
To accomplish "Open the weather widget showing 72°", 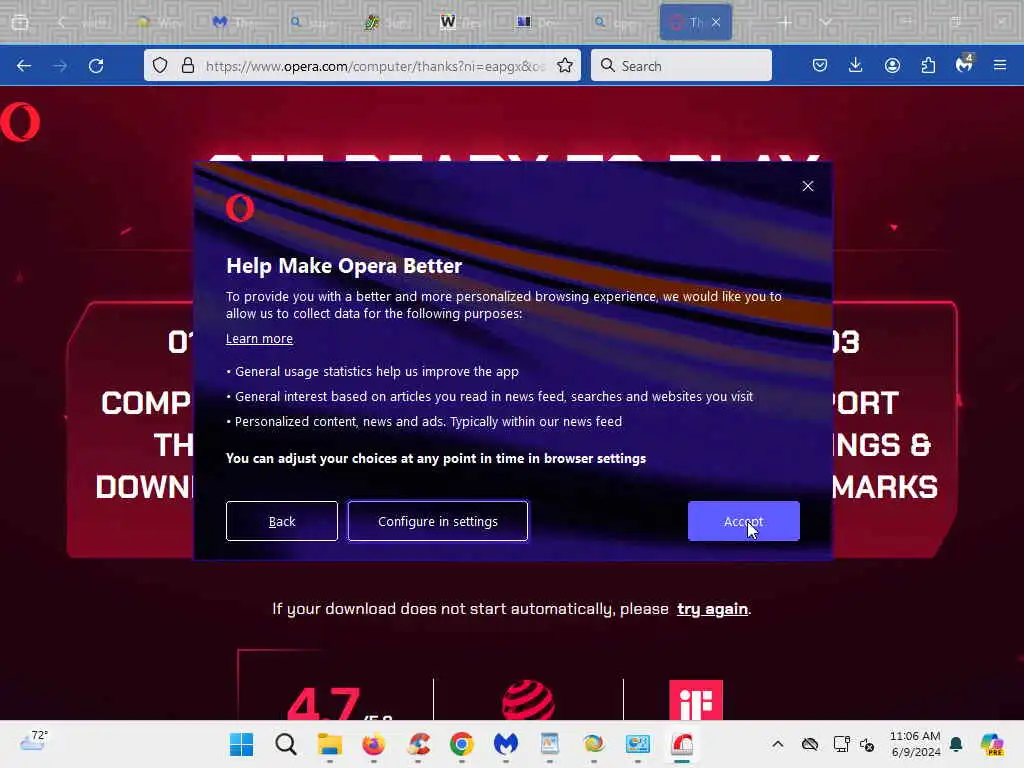I will coord(33,741).
